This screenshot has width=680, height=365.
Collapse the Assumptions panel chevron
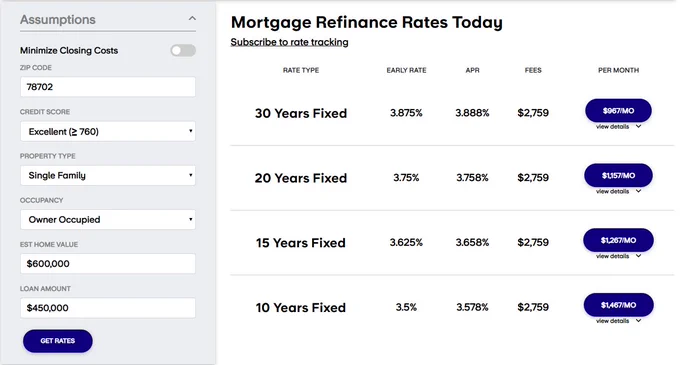tap(192, 19)
